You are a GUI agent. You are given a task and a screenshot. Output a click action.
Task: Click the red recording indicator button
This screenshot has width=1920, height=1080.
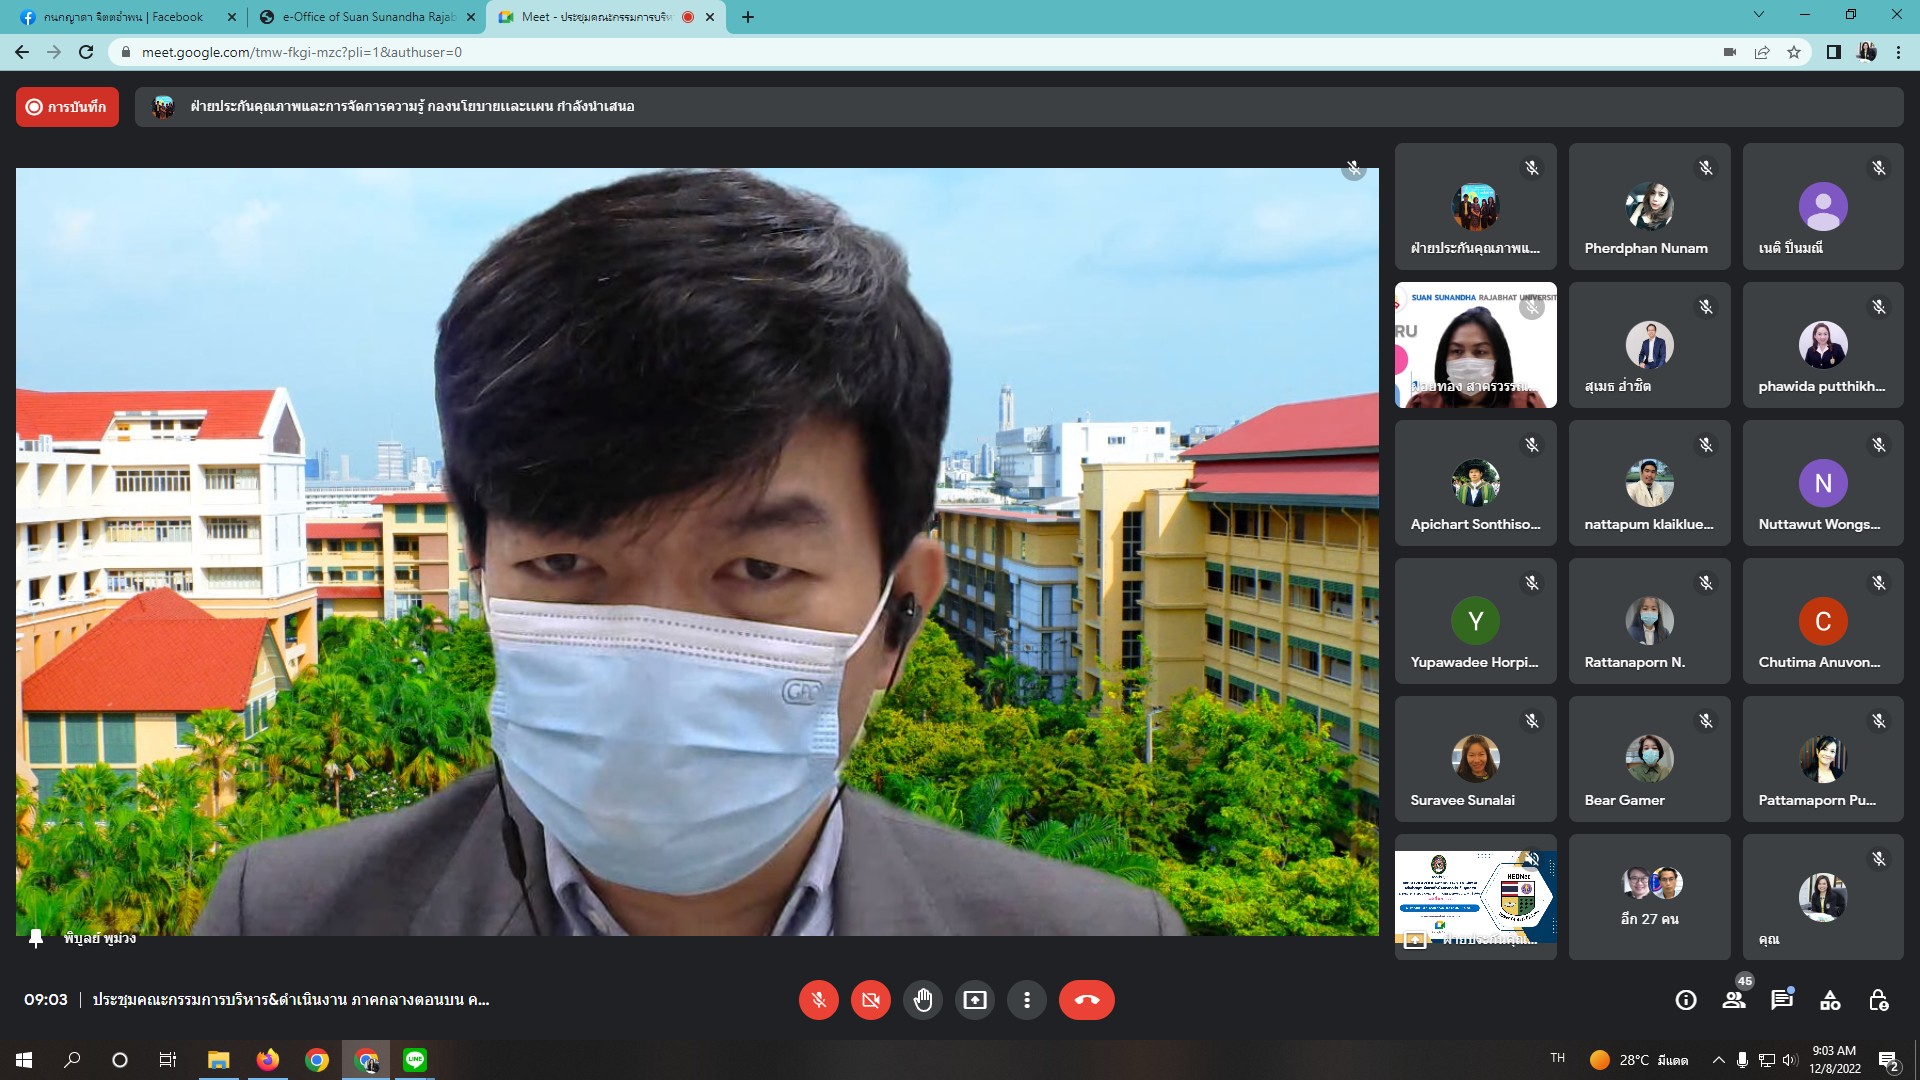[67, 107]
